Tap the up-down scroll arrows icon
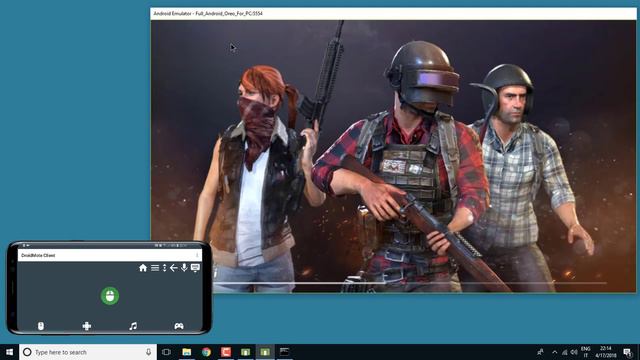The height and width of the screenshot is (360, 640). click(x=164, y=268)
